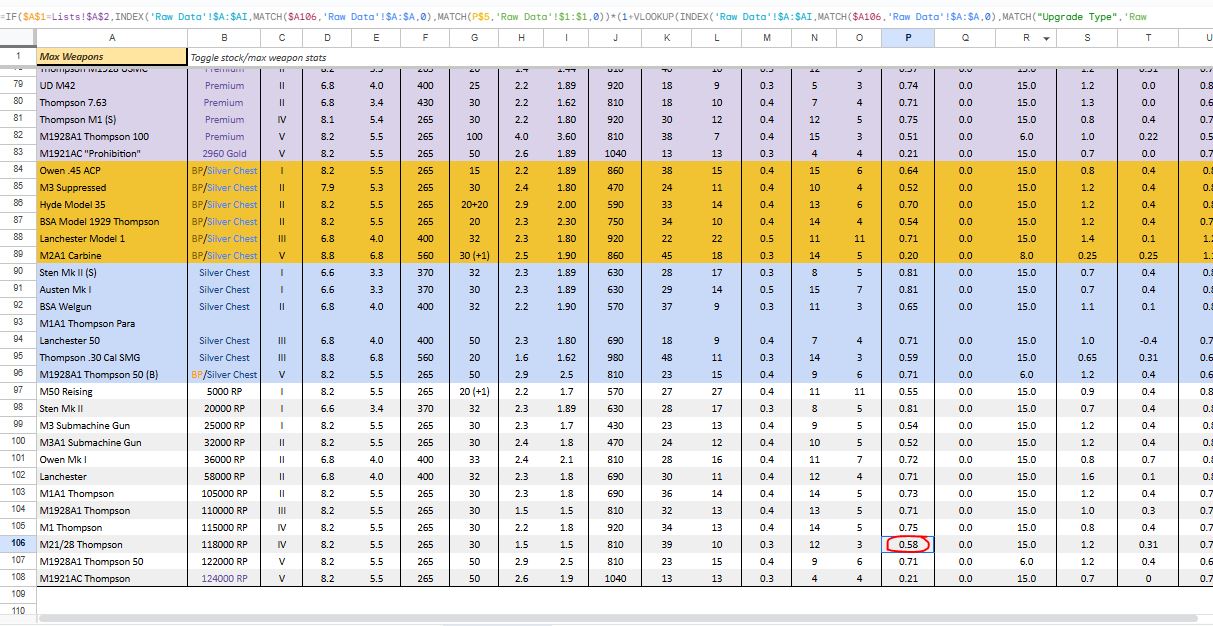Select the column P header
The height and width of the screenshot is (626, 1213).
point(907,38)
